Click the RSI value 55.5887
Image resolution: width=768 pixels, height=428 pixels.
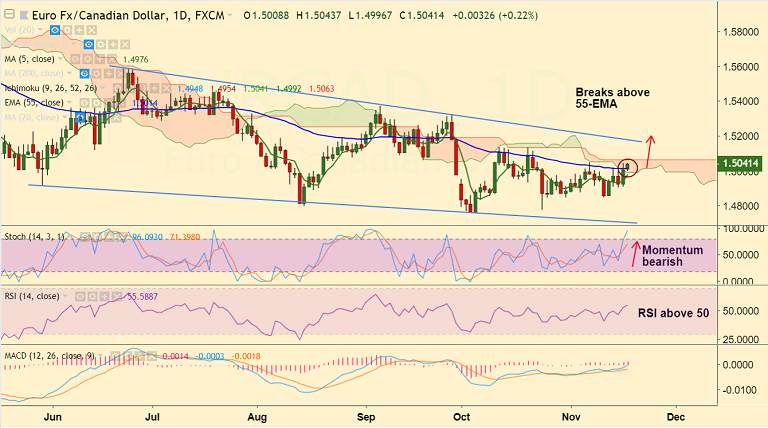(143, 296)
